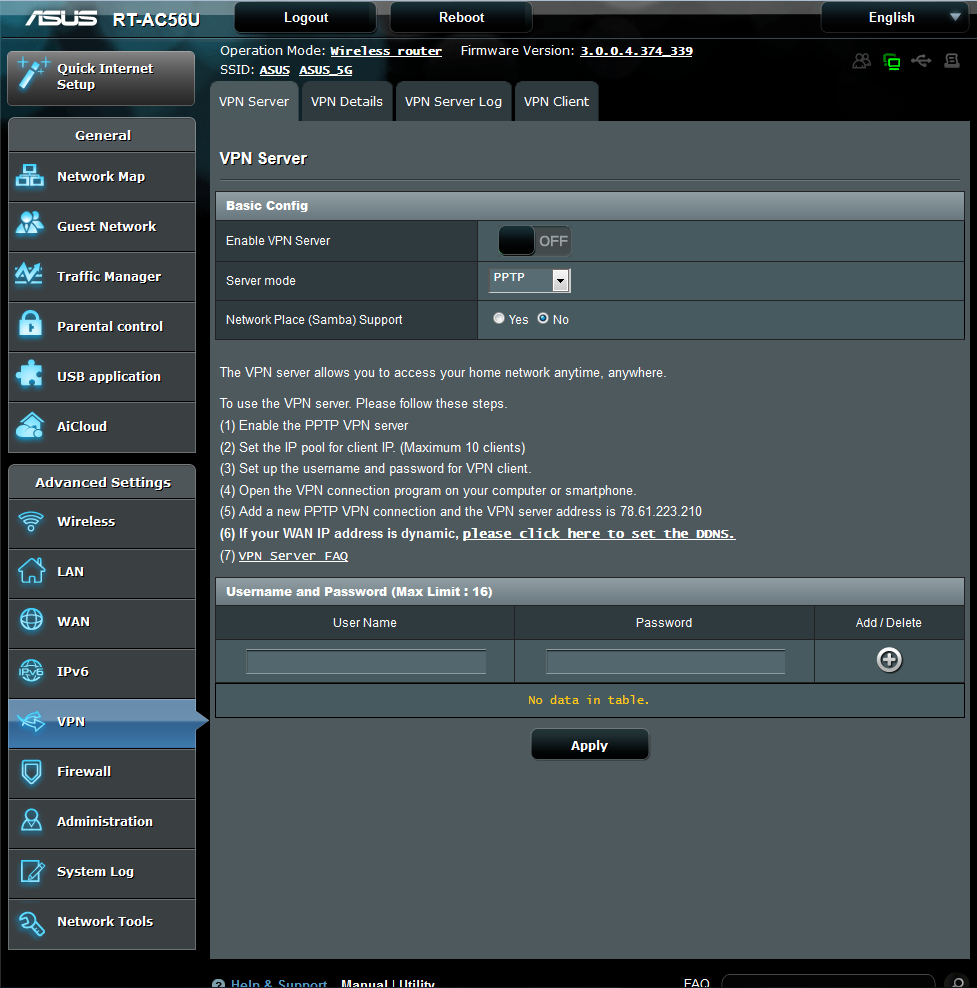This screenshot has height=988, width=977.
Task: Click the guest network status icon in header
Action: pos(861,60)
